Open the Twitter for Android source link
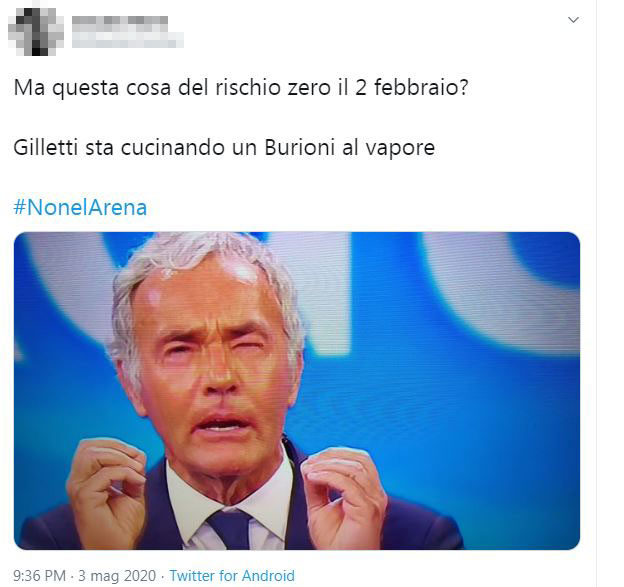Image resolution: width=624 pixels, height=587 pixels. (x=232, y=575)
